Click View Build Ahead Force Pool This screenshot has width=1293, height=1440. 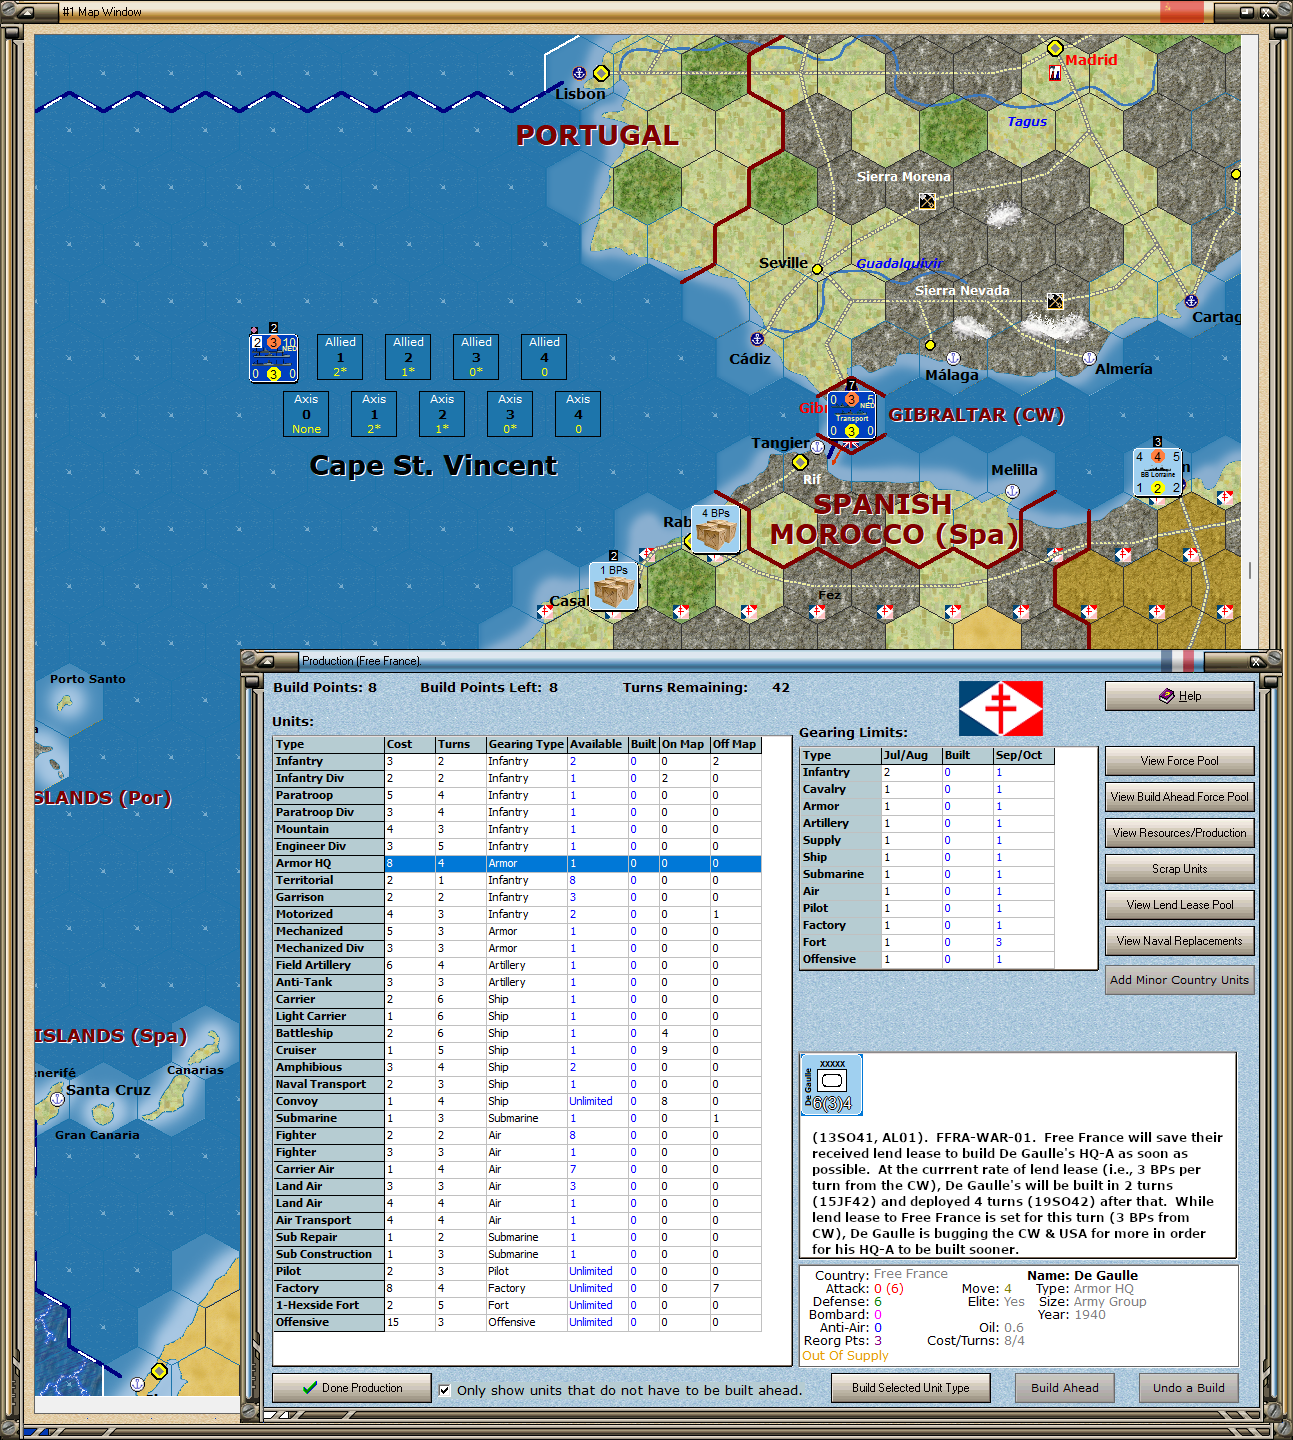1180,797
